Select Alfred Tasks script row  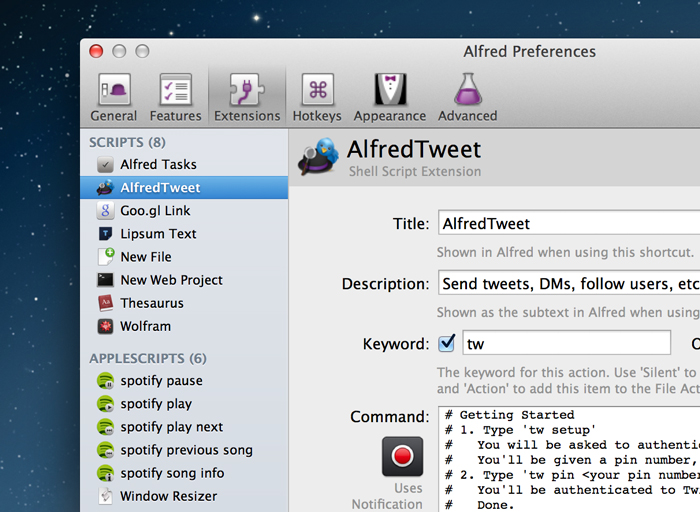pyautogui.click(x=184, y=164)
